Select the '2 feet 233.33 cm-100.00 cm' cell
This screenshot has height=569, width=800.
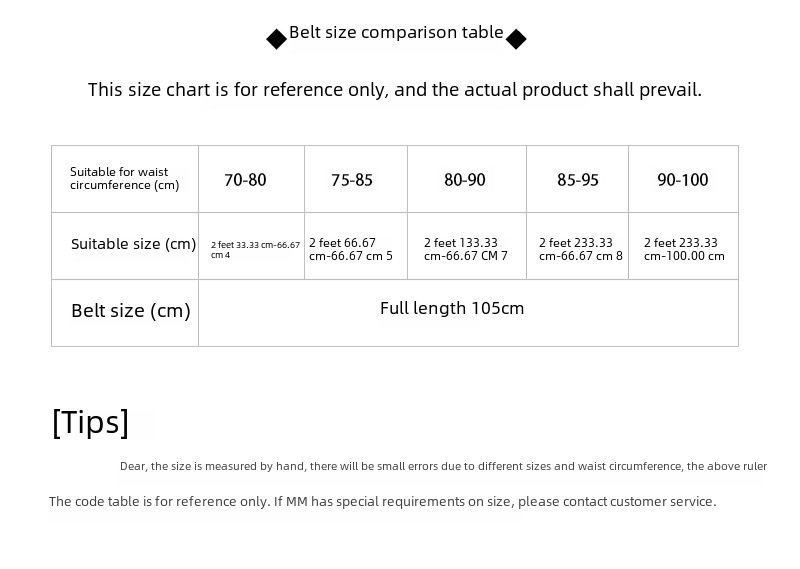coord(684,249)
